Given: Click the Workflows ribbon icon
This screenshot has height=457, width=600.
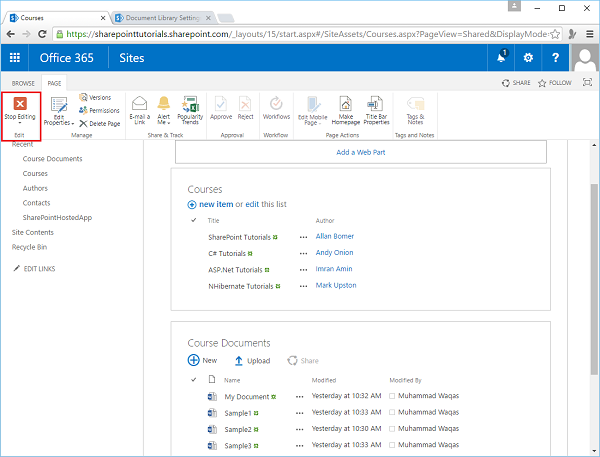Looking at the screenshot, I should pos(276,103).
